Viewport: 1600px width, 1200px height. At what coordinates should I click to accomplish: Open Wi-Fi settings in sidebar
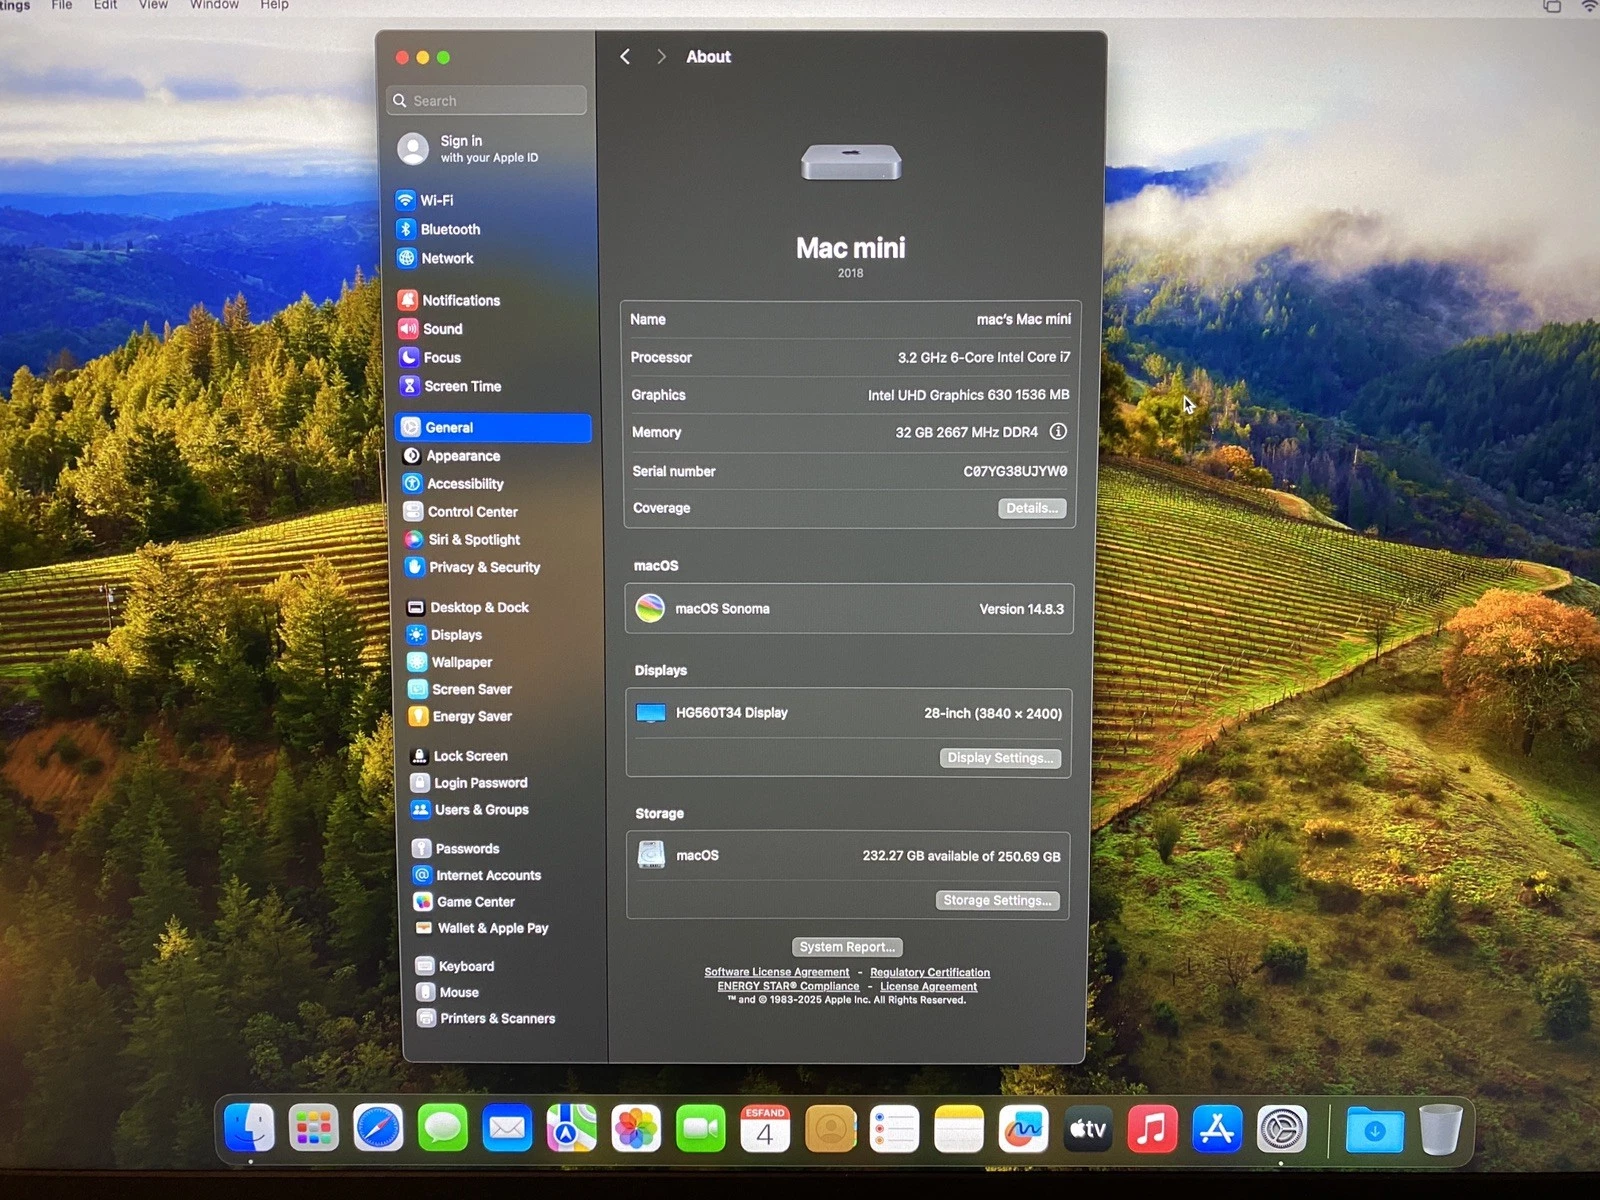point(436,200)
